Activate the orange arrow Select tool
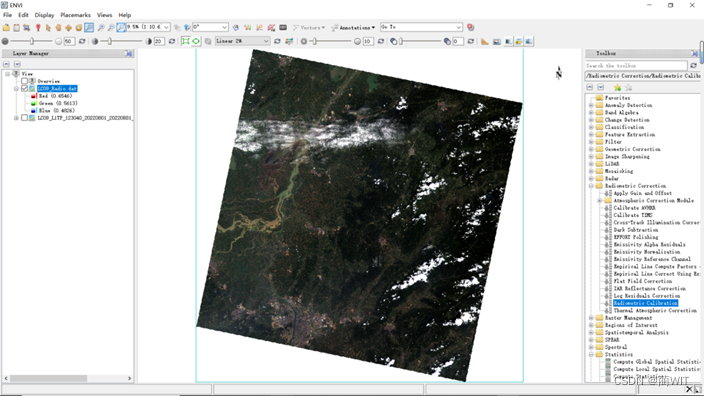Viewport: 704px width, 396px height. 48,27
